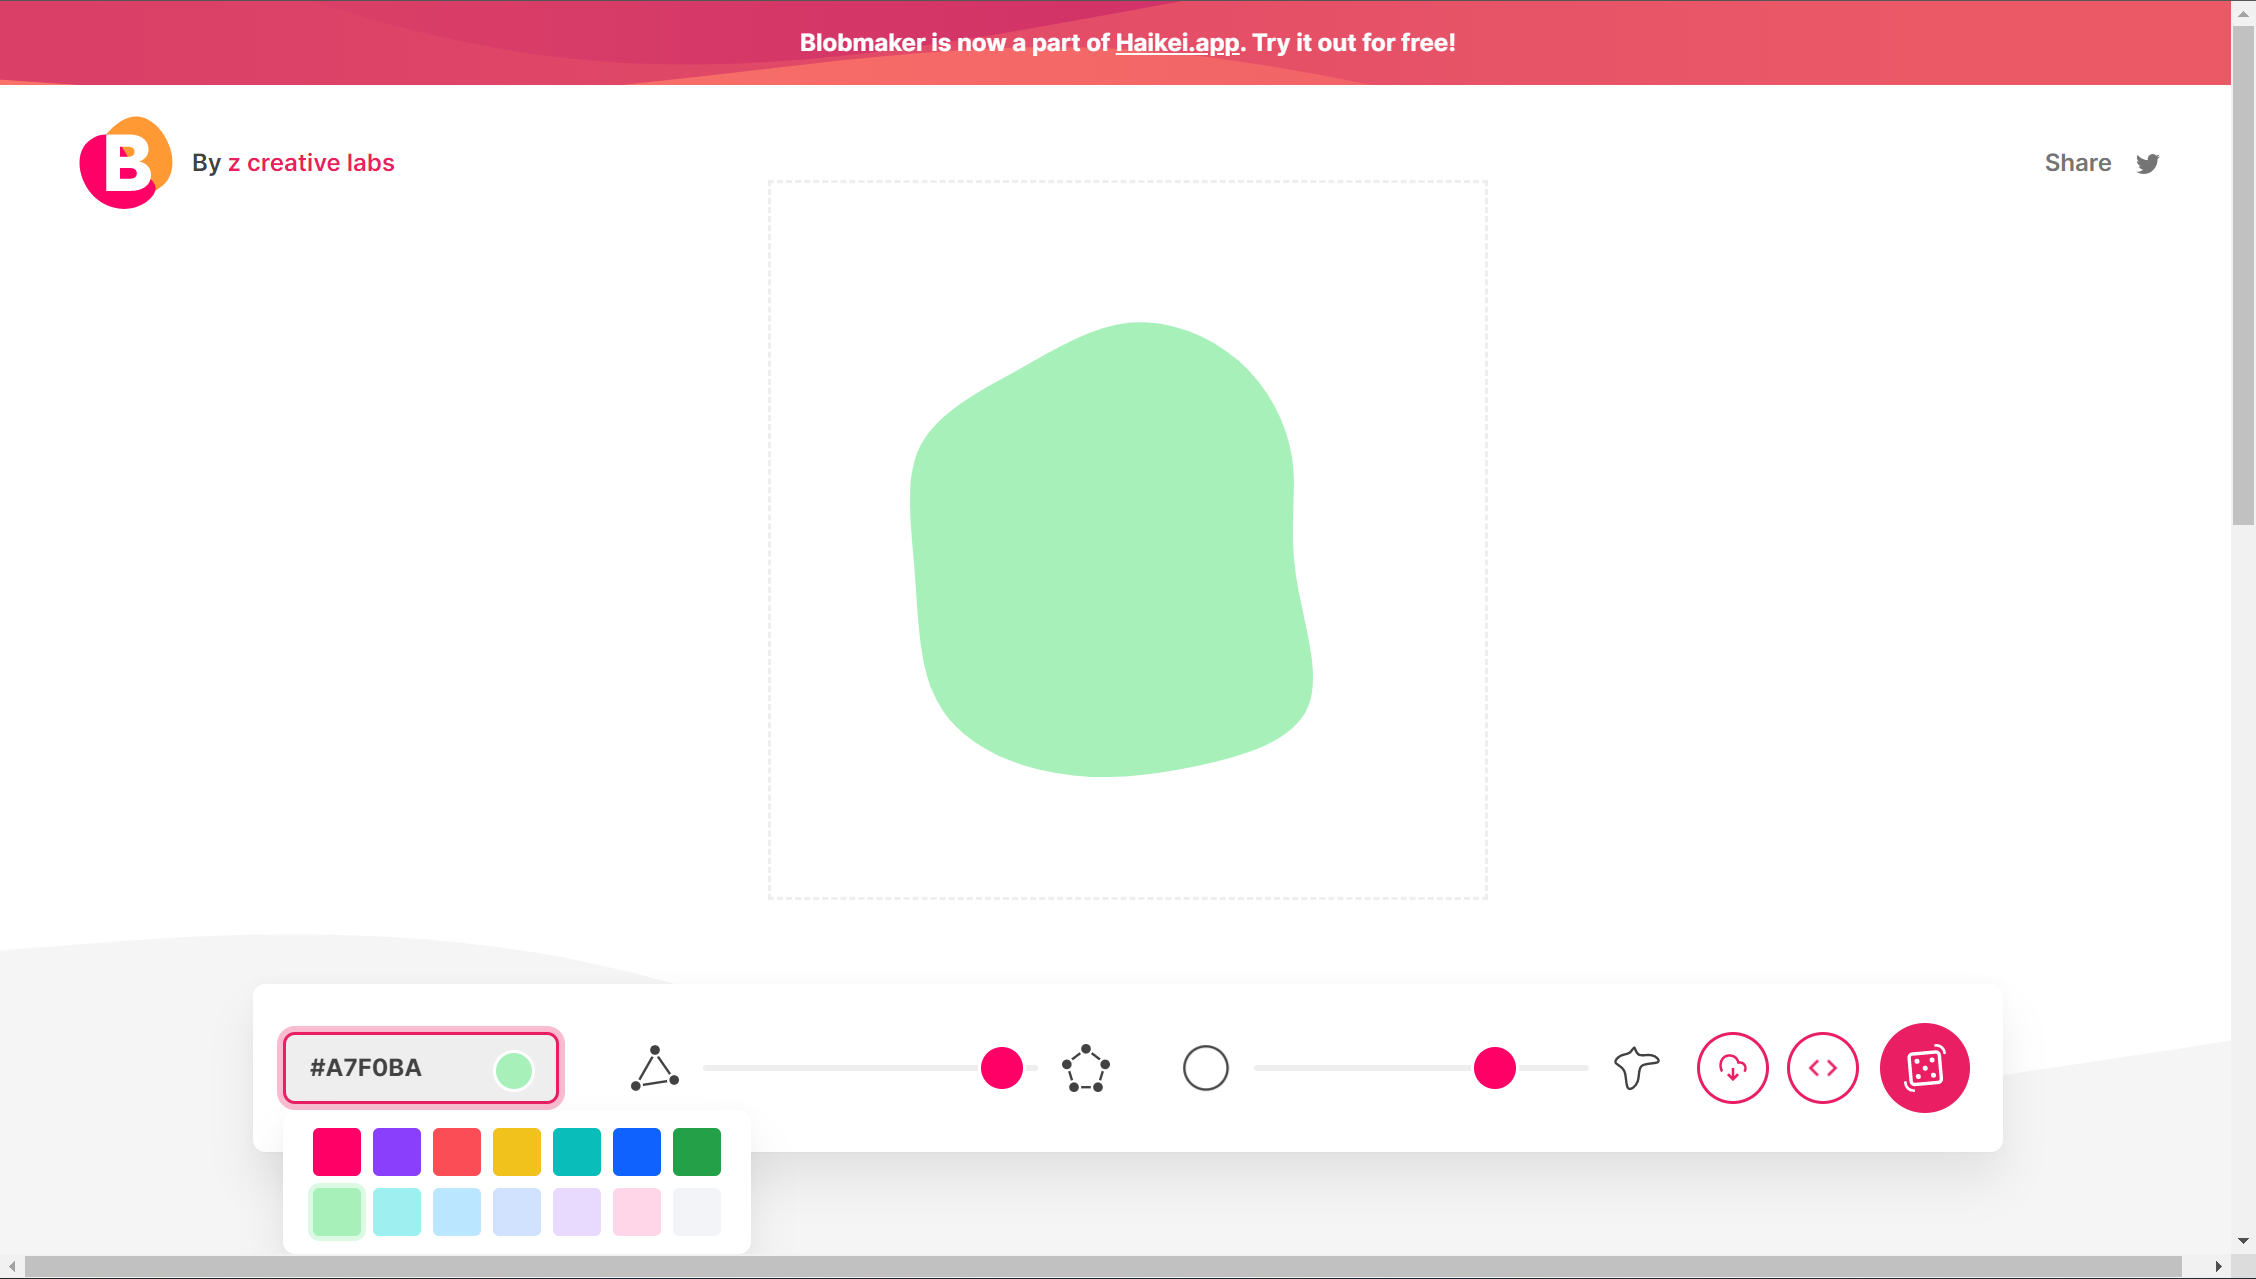This screenshot has height=1279, width=2256.
Task: Select the purple color swatch
Action: click(397, 1151)
